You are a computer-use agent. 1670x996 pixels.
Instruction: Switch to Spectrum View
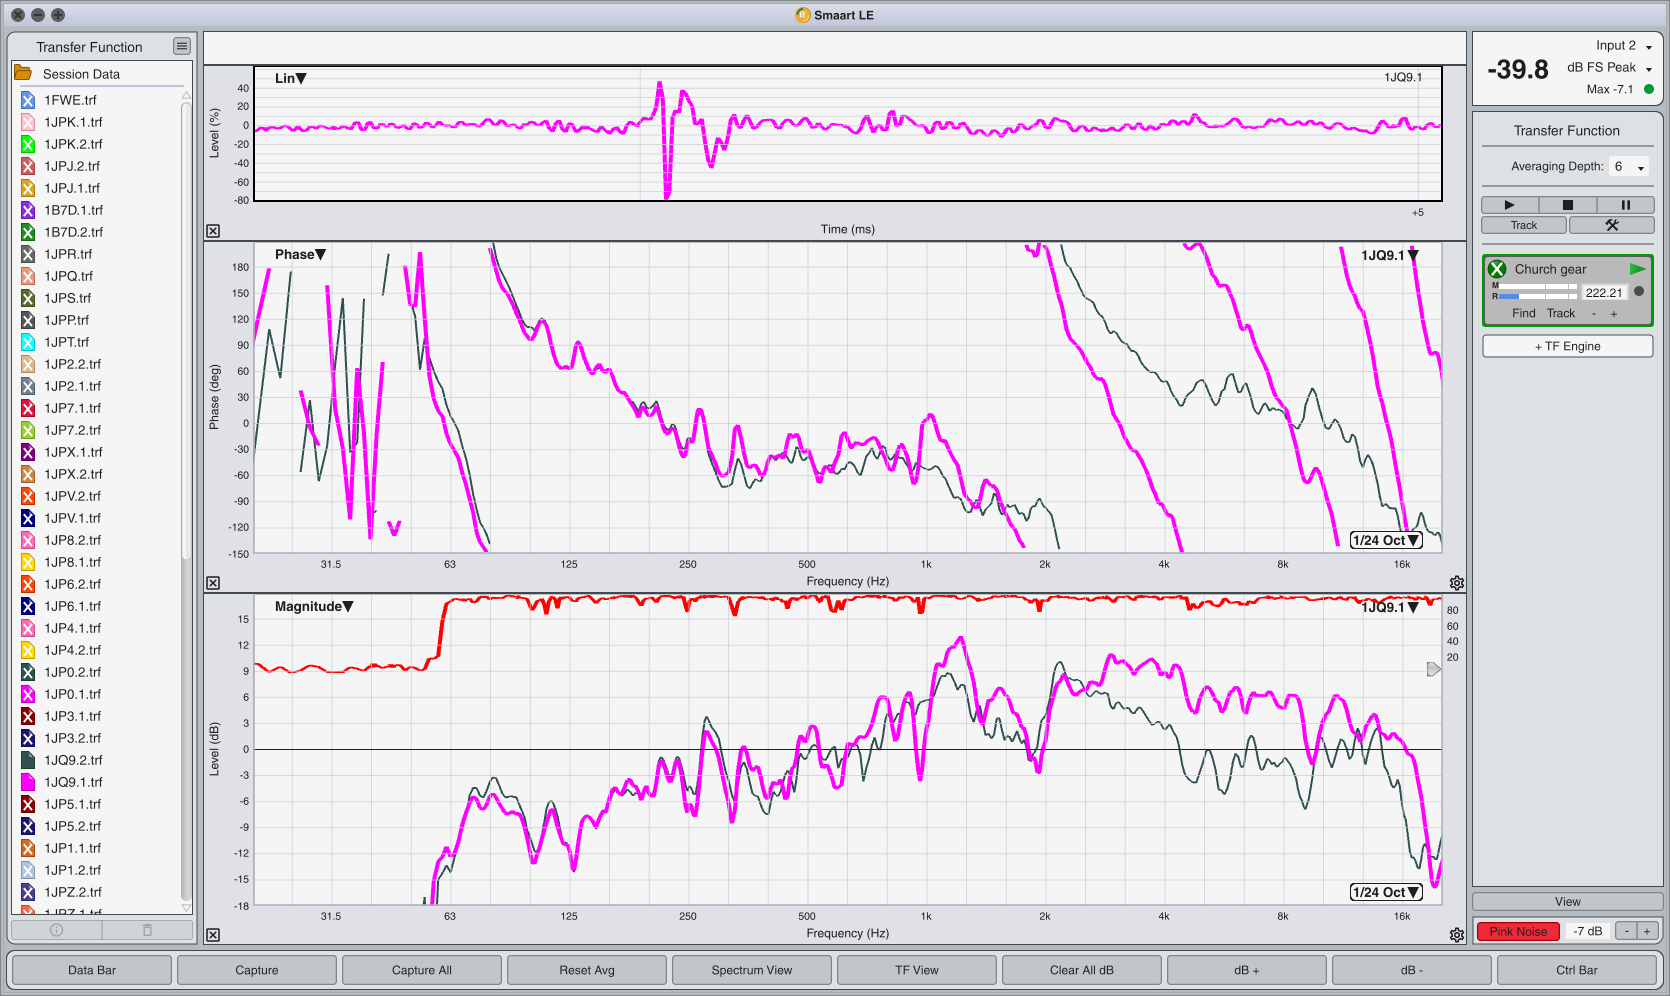752,970
